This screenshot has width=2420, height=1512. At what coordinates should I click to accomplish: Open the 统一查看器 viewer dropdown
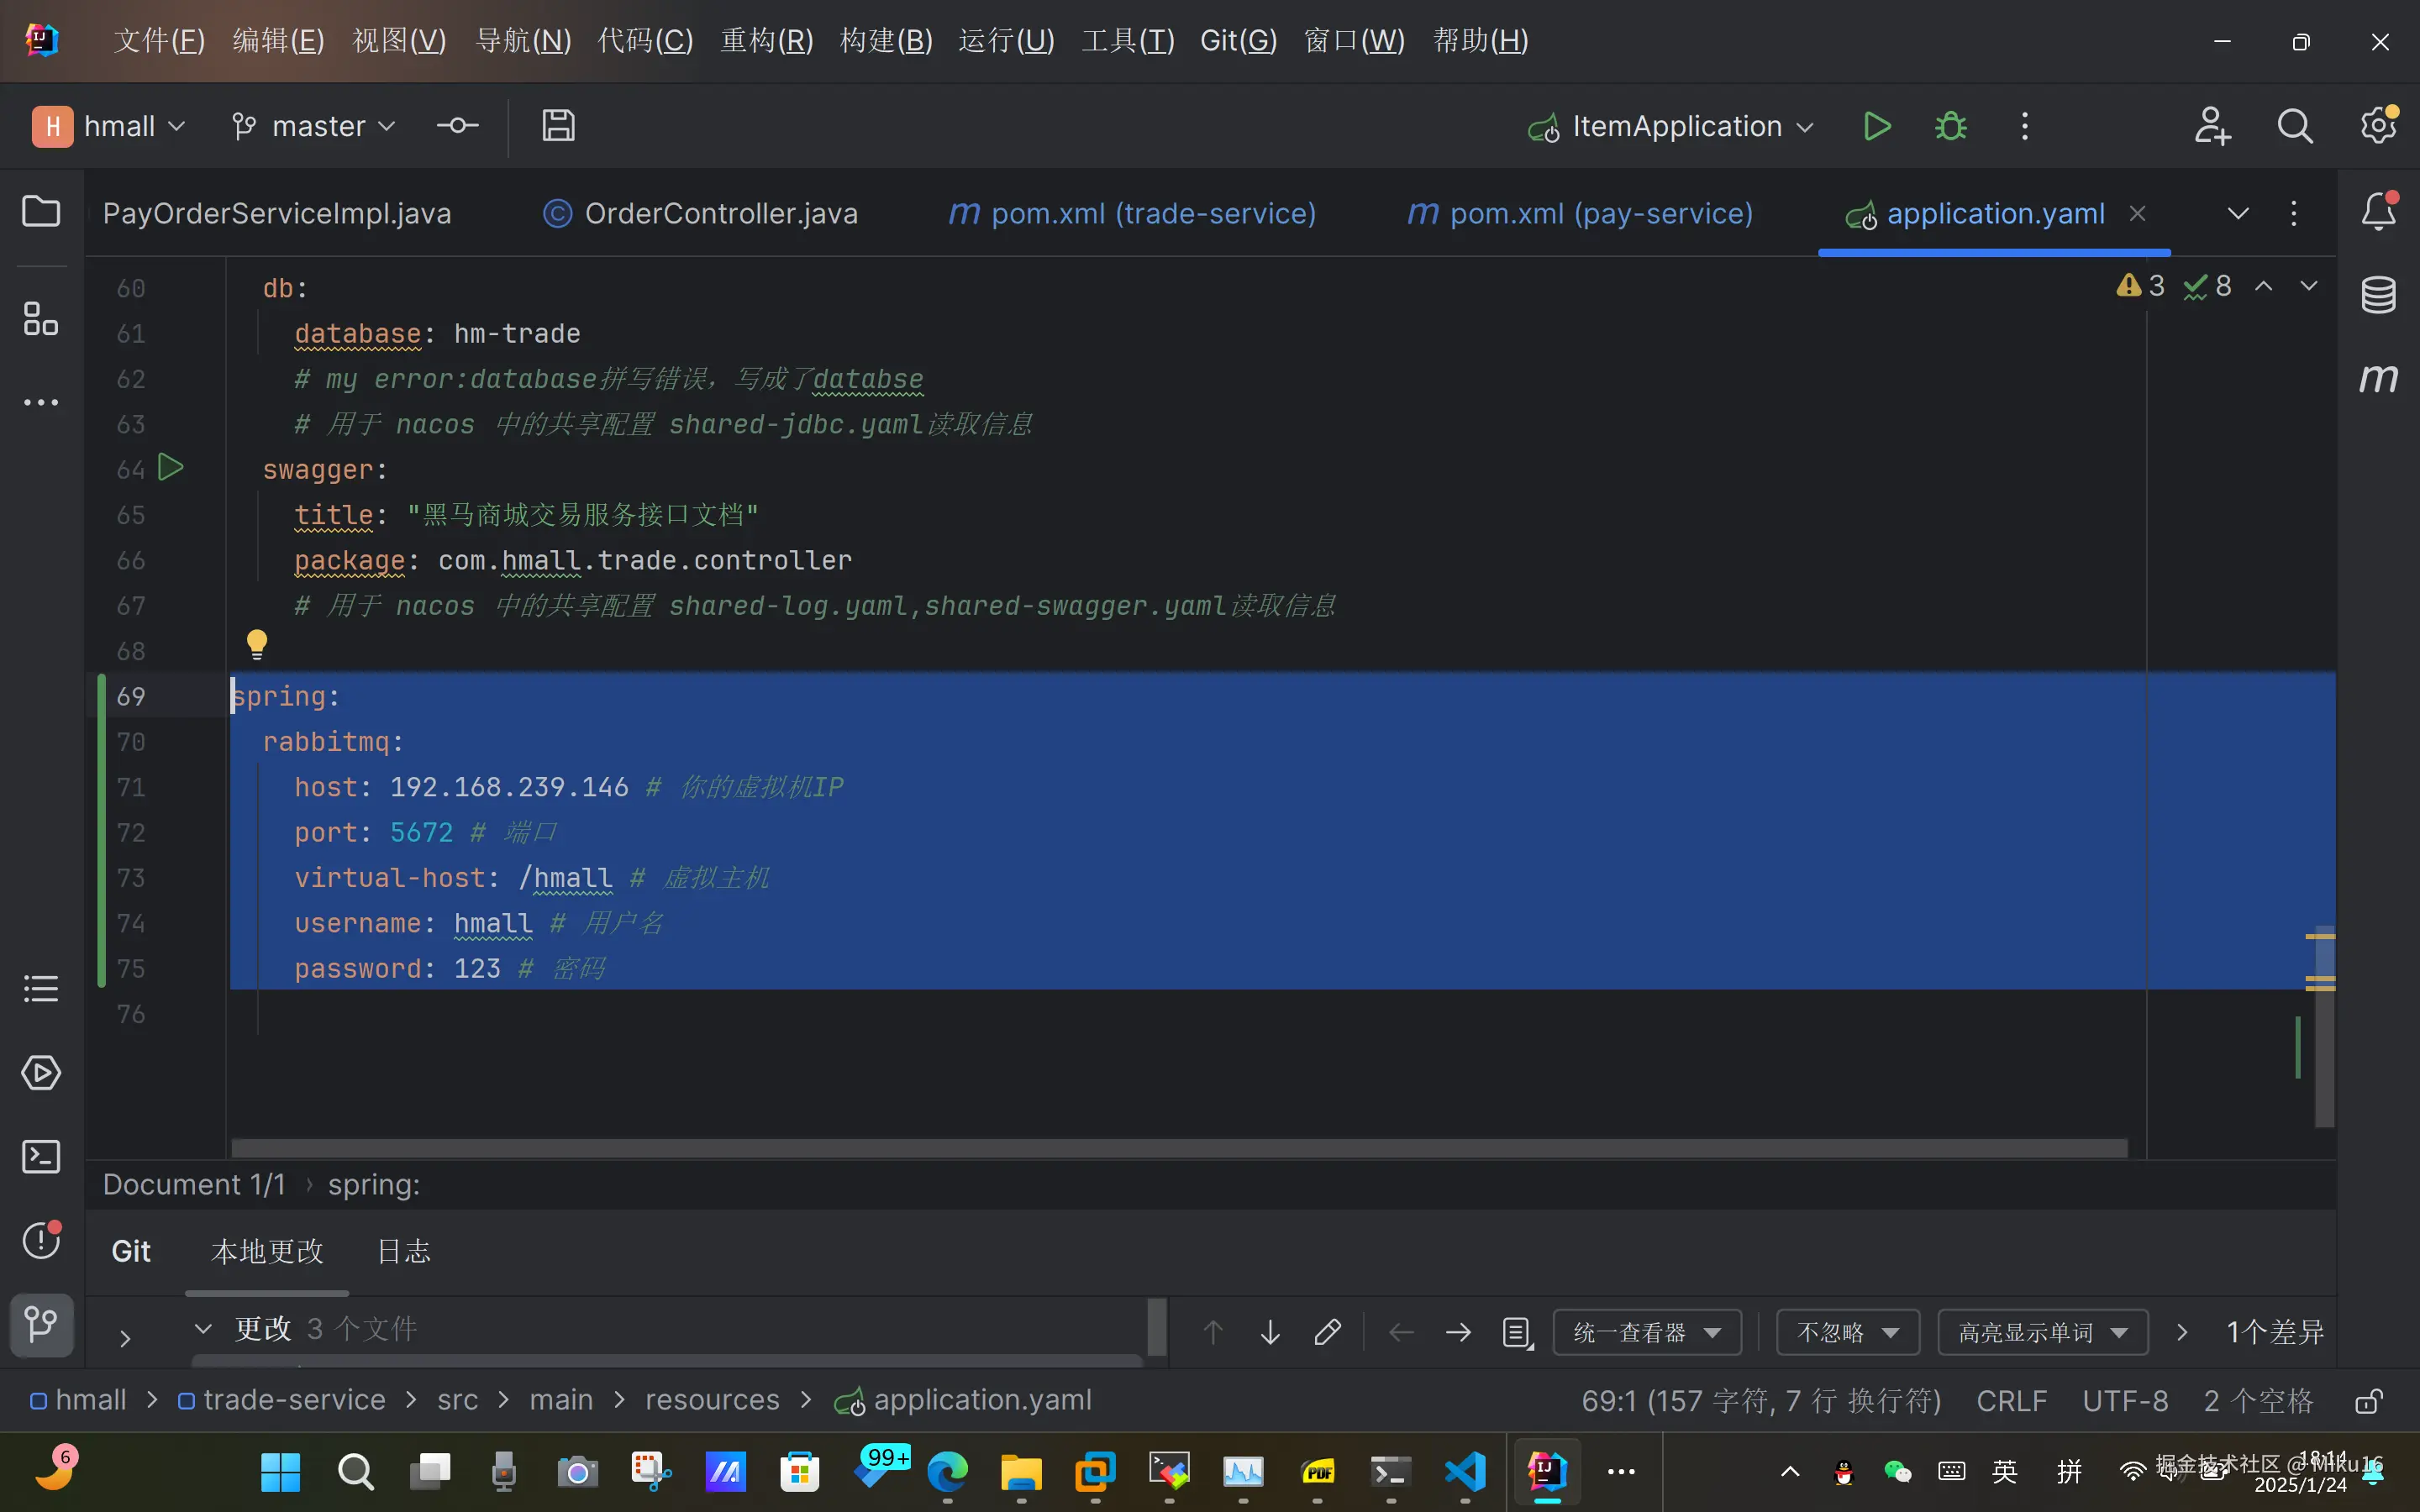[x=1647, y=1332]
